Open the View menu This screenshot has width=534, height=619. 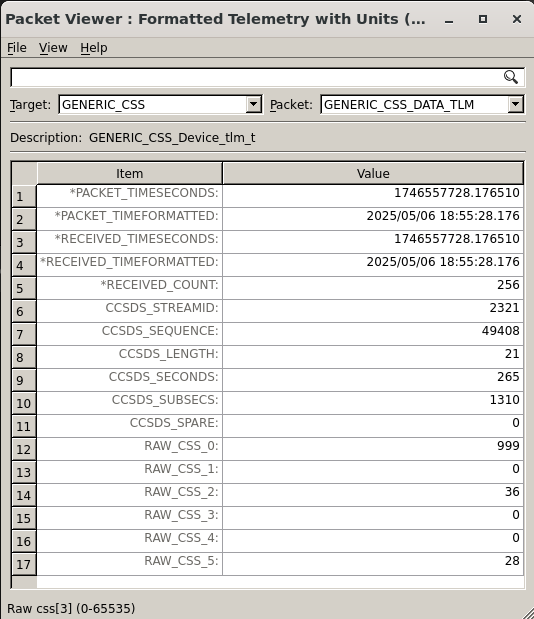pos(53,48)
